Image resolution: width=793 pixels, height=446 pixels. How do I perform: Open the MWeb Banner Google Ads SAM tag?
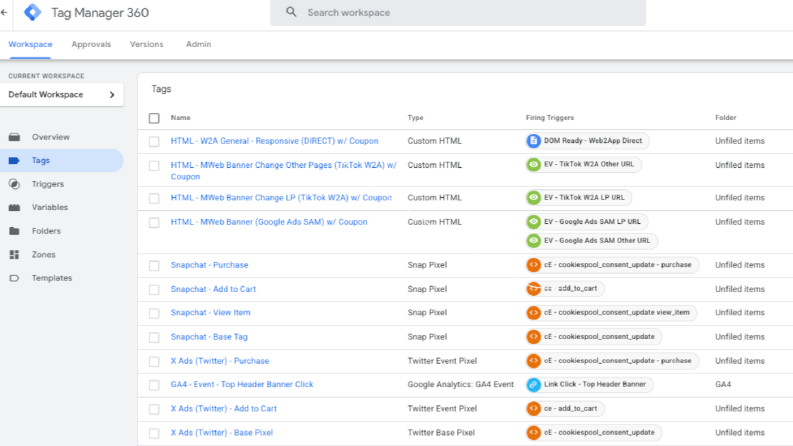pos(269,221)
